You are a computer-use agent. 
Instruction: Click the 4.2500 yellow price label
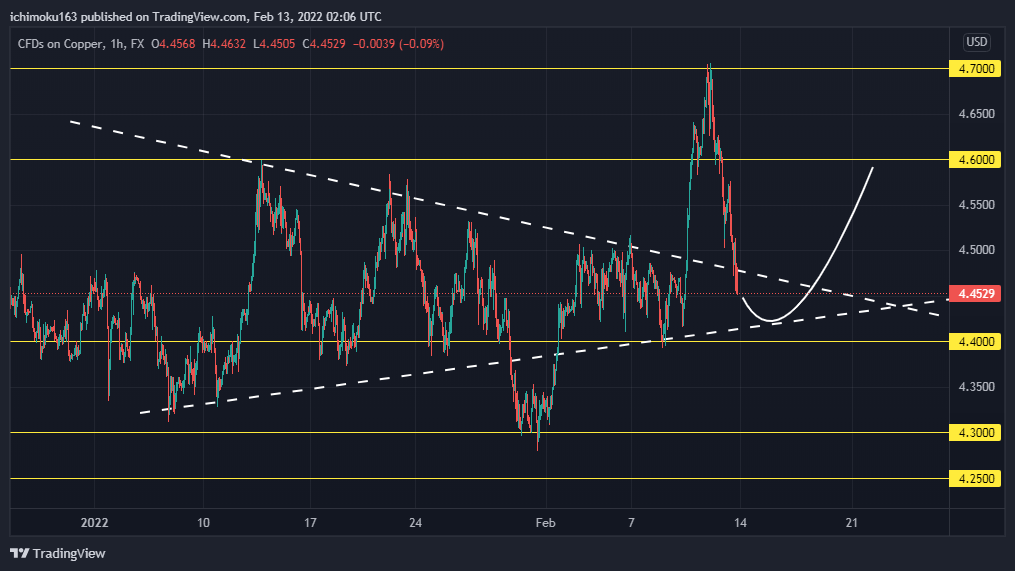click(x=975, y=478)
